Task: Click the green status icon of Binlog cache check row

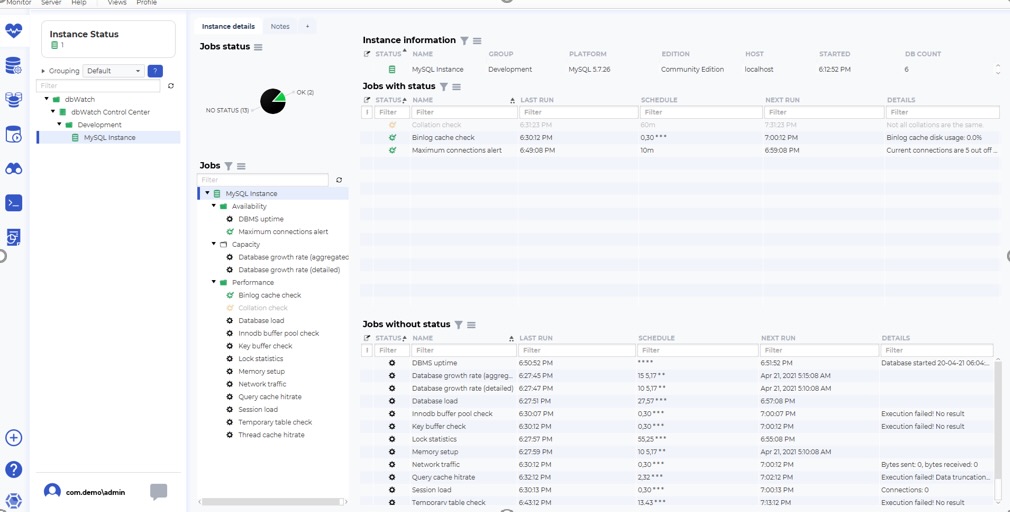Action: pos(392,138)
